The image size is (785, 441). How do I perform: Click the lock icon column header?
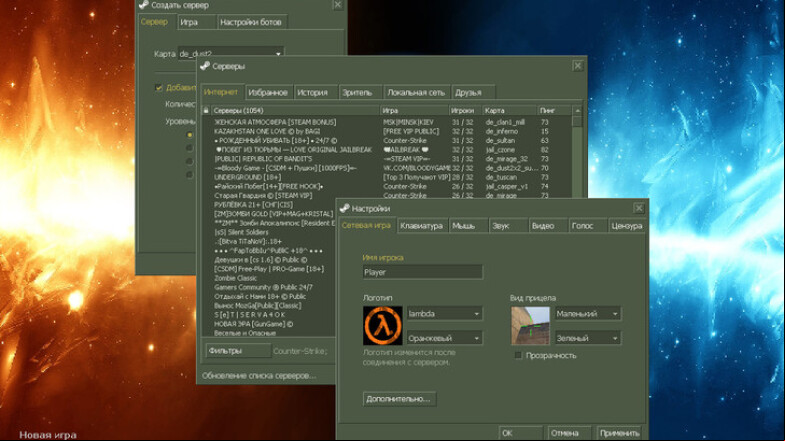tap(206, 110)
